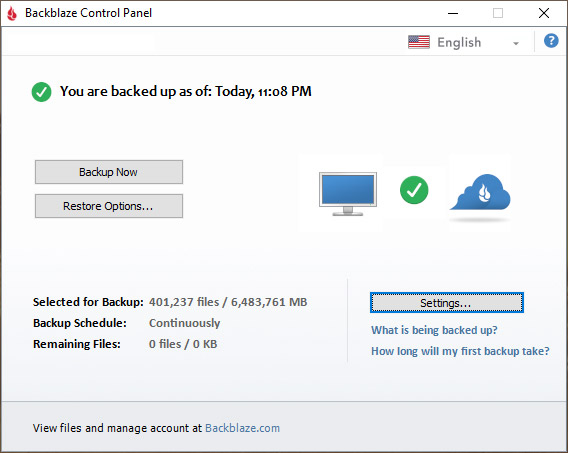
Task: Open 'How long will my first backup take?' link
Action: coord(460,351)
